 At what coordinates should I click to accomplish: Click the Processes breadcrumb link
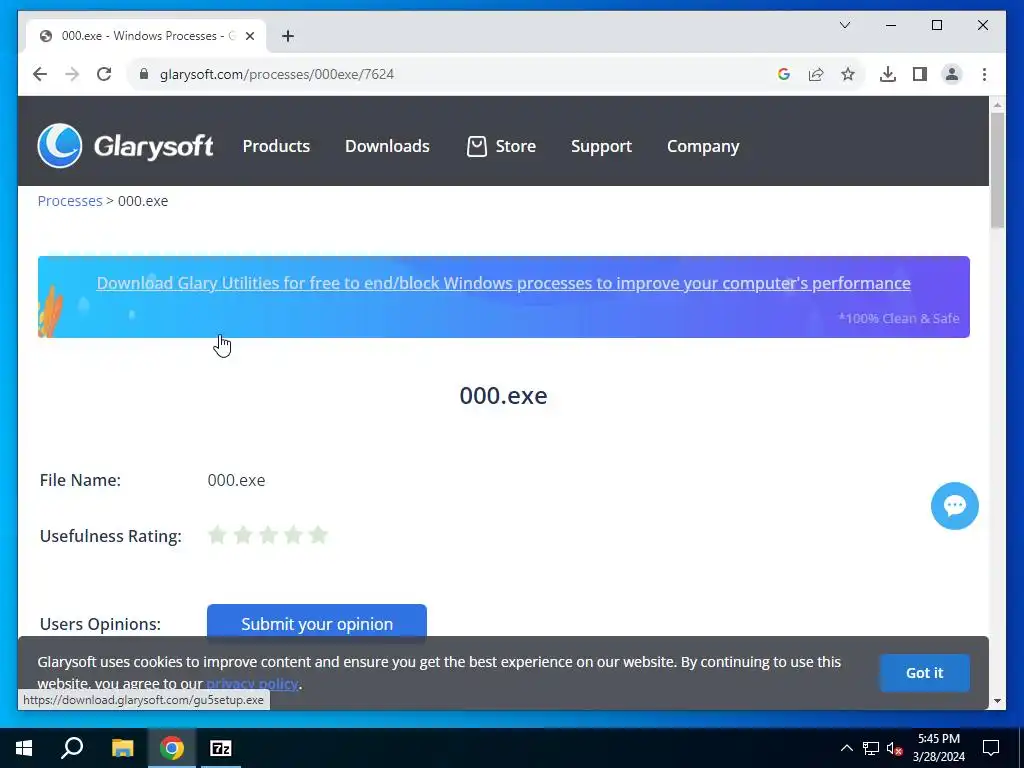[70, 200]
